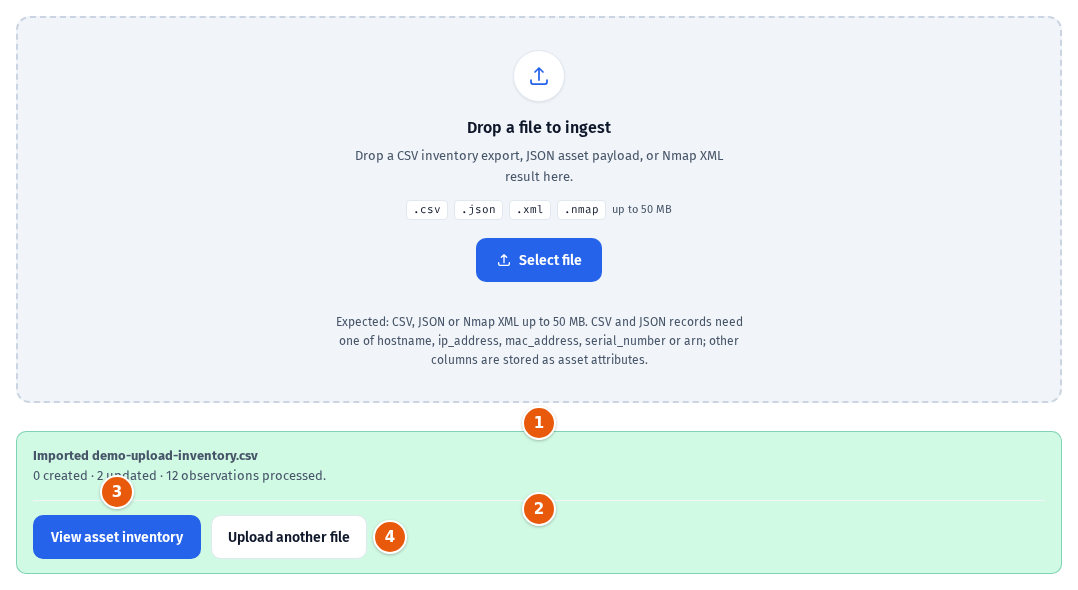Click the 'Imported demo-upload-inventory.csv' title

(146, 455)
